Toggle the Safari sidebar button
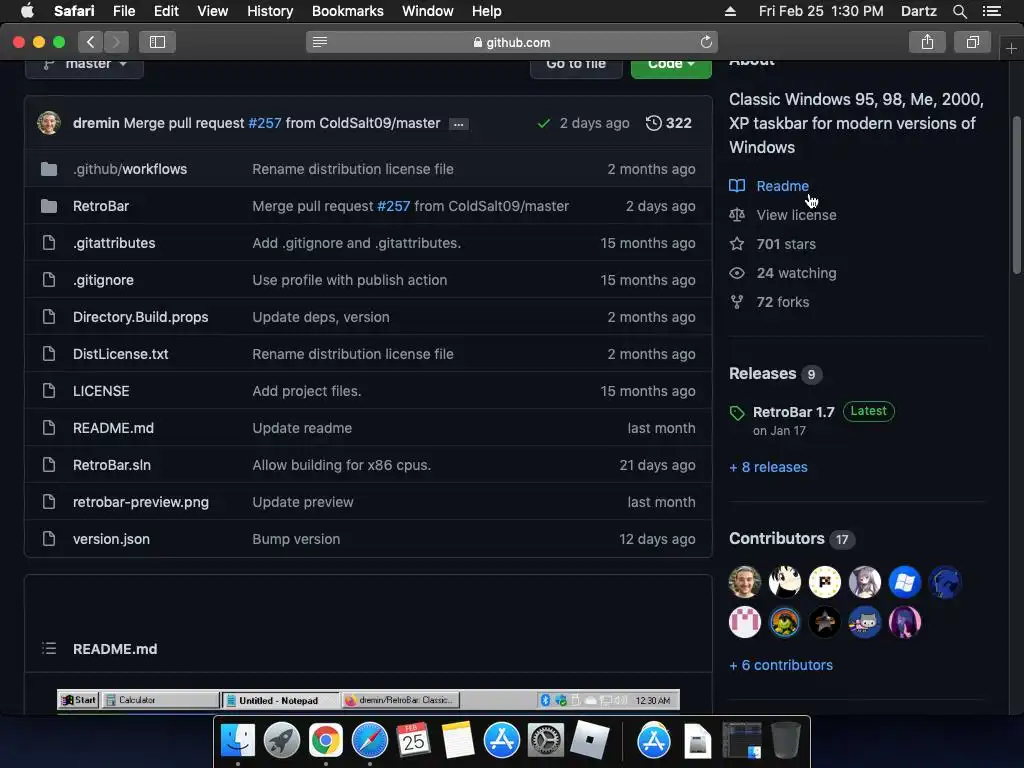 coord(157,42)
